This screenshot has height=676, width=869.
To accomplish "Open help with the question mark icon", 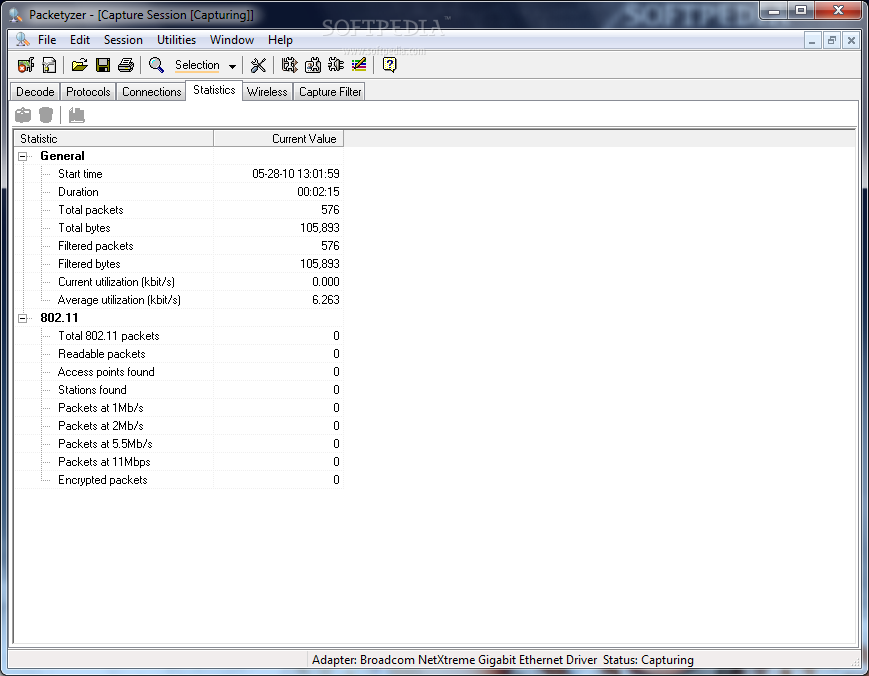I will 390,65.
